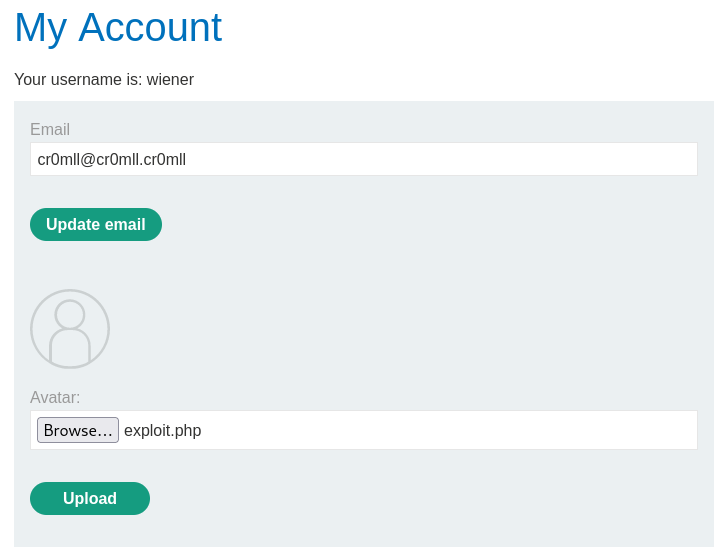The width and height of the screenshot is (727, 557).
Task: Click the Avatar field label
Action: point(55,397)
